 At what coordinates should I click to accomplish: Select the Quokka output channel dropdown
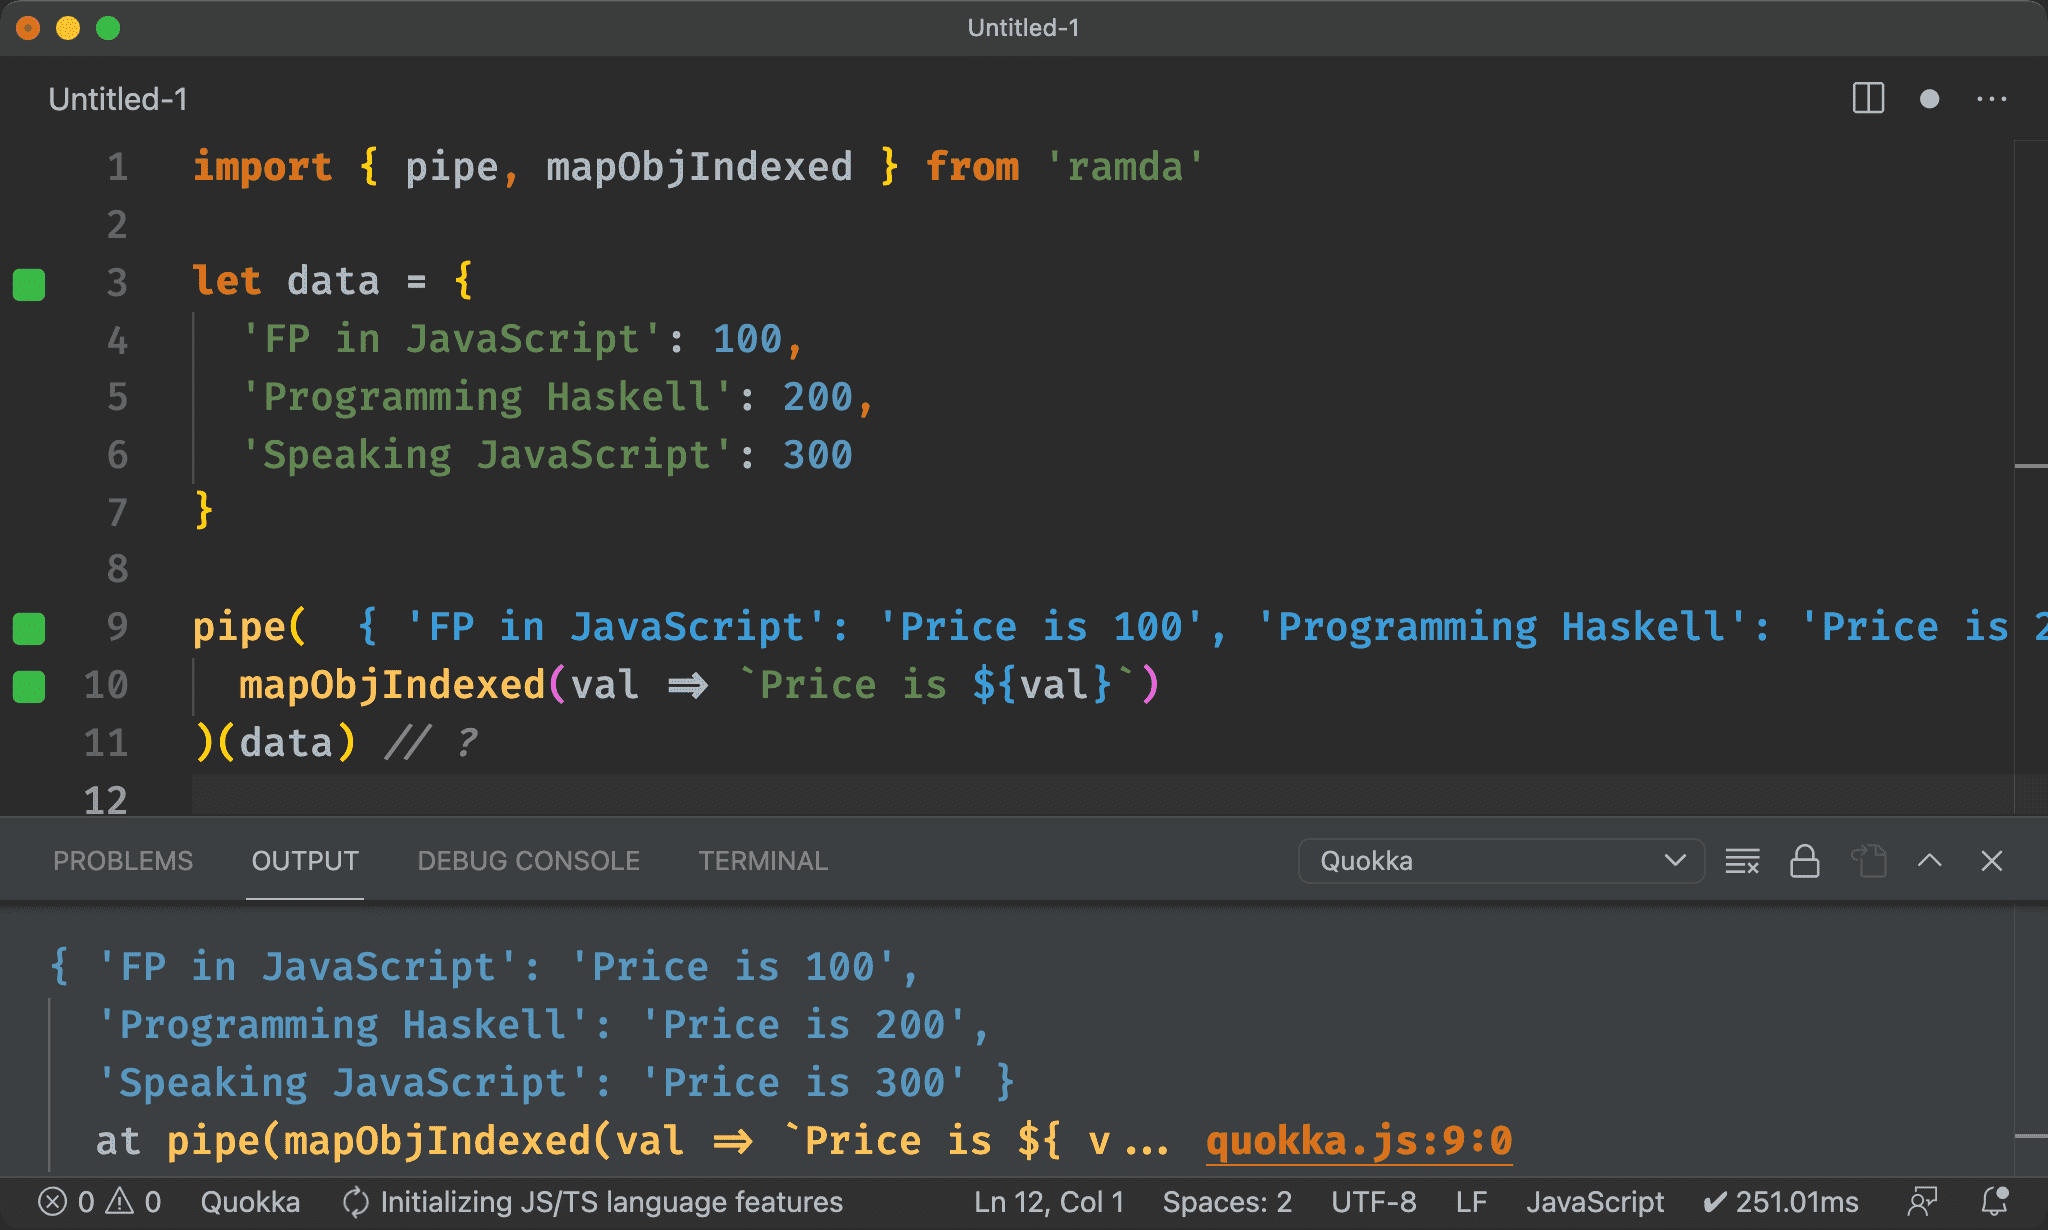click(1499, 860)
